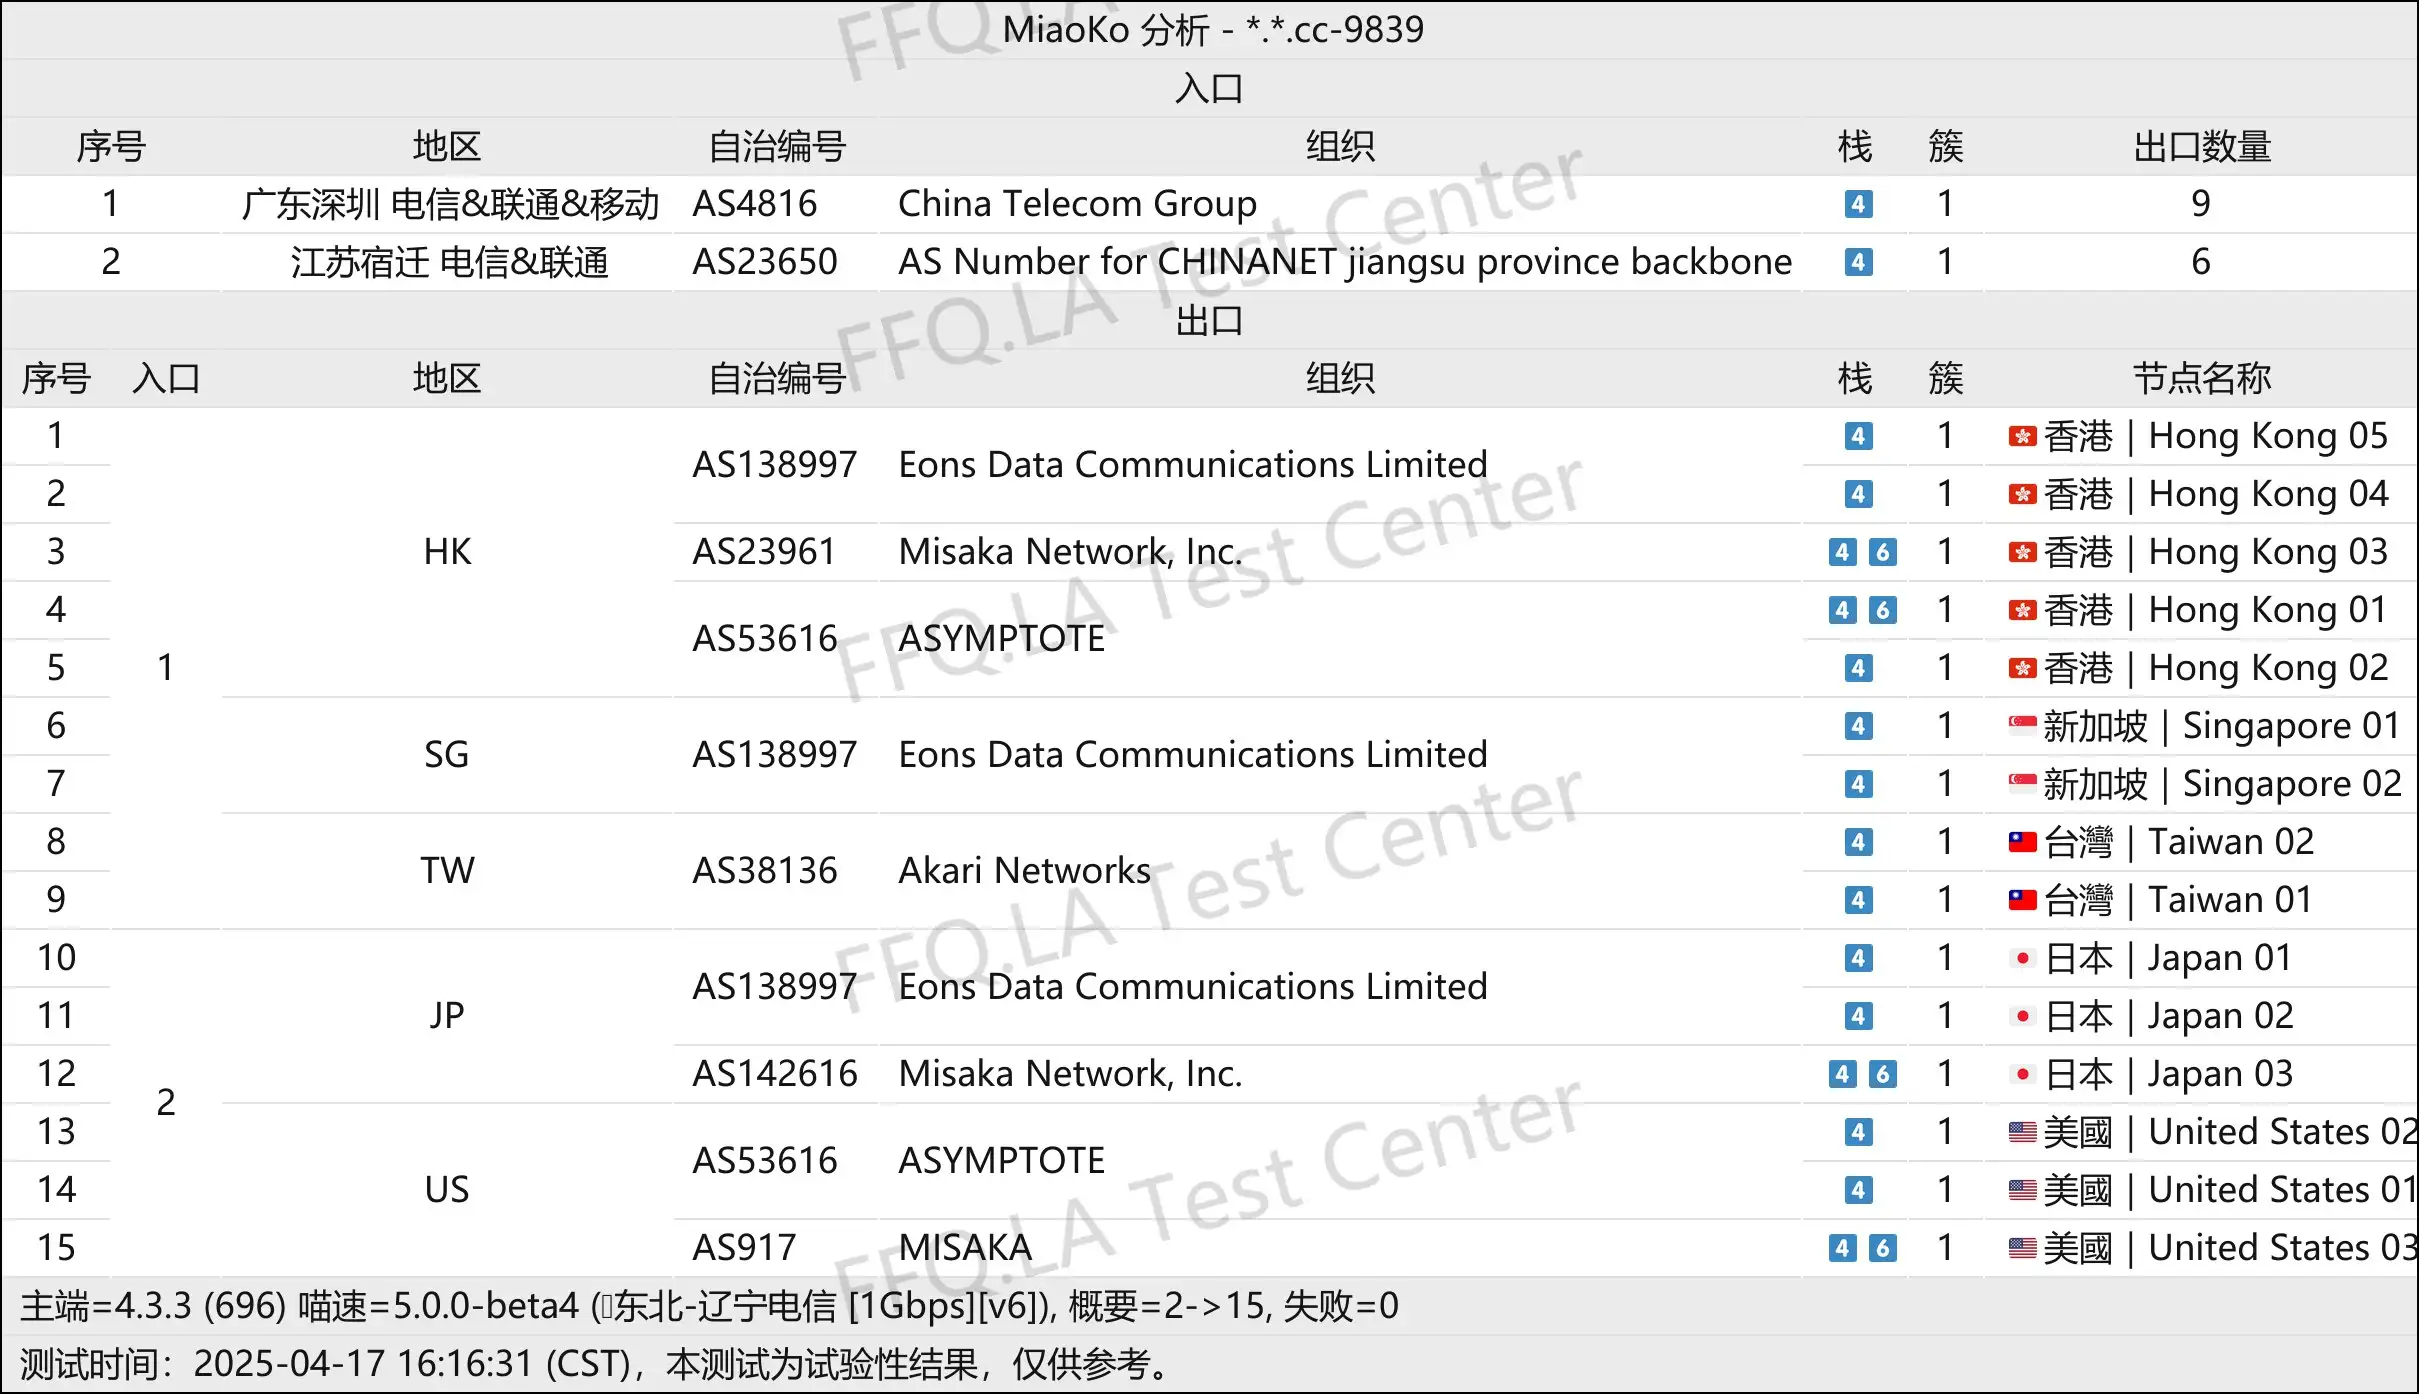
Task: Click the 出口数量 column header
Action: [2201, 147]
